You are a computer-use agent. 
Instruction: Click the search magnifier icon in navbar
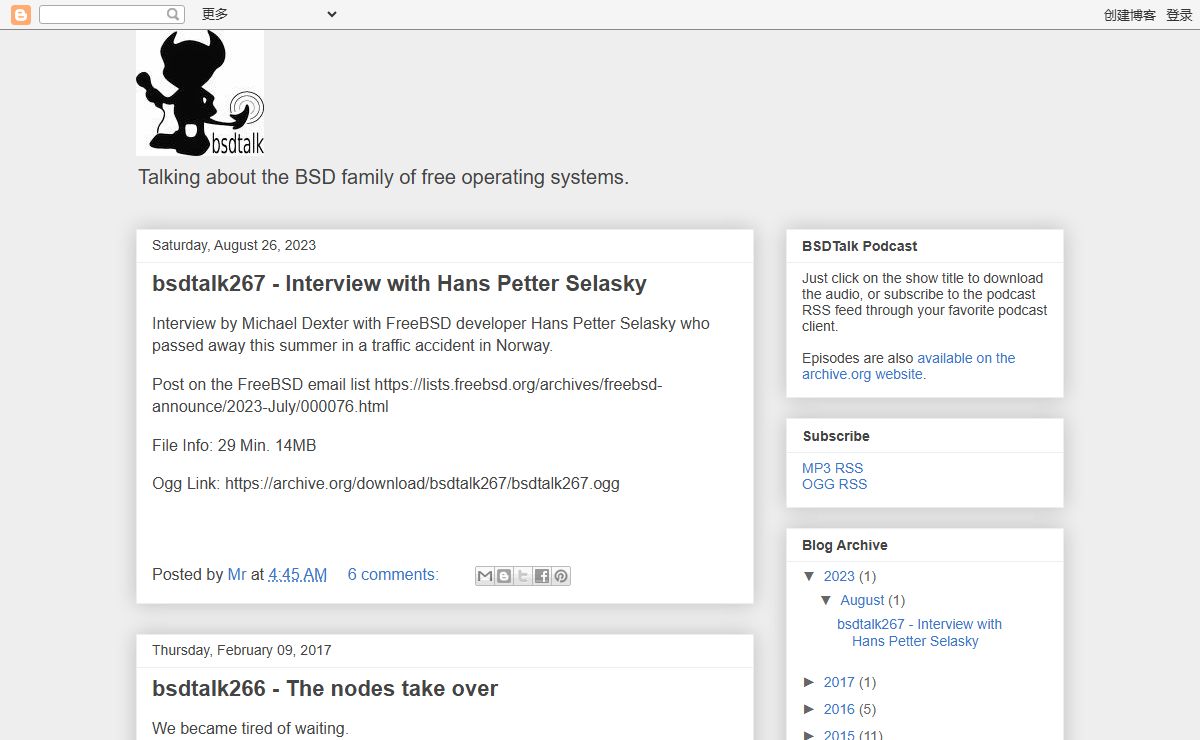174,14
